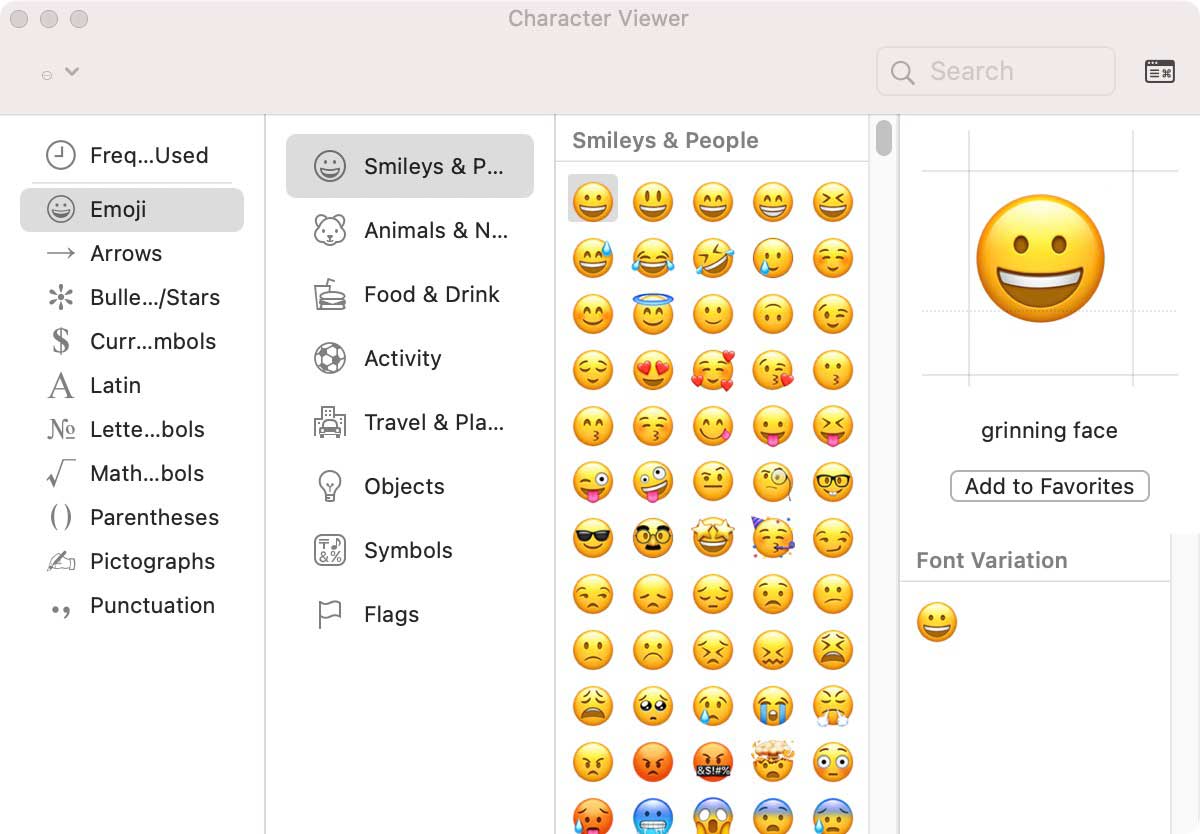Collapse Character Viewer to compact mode
Viewport: 1200px width, 834px height.
pyautogui.click(x=1159, y=71)
